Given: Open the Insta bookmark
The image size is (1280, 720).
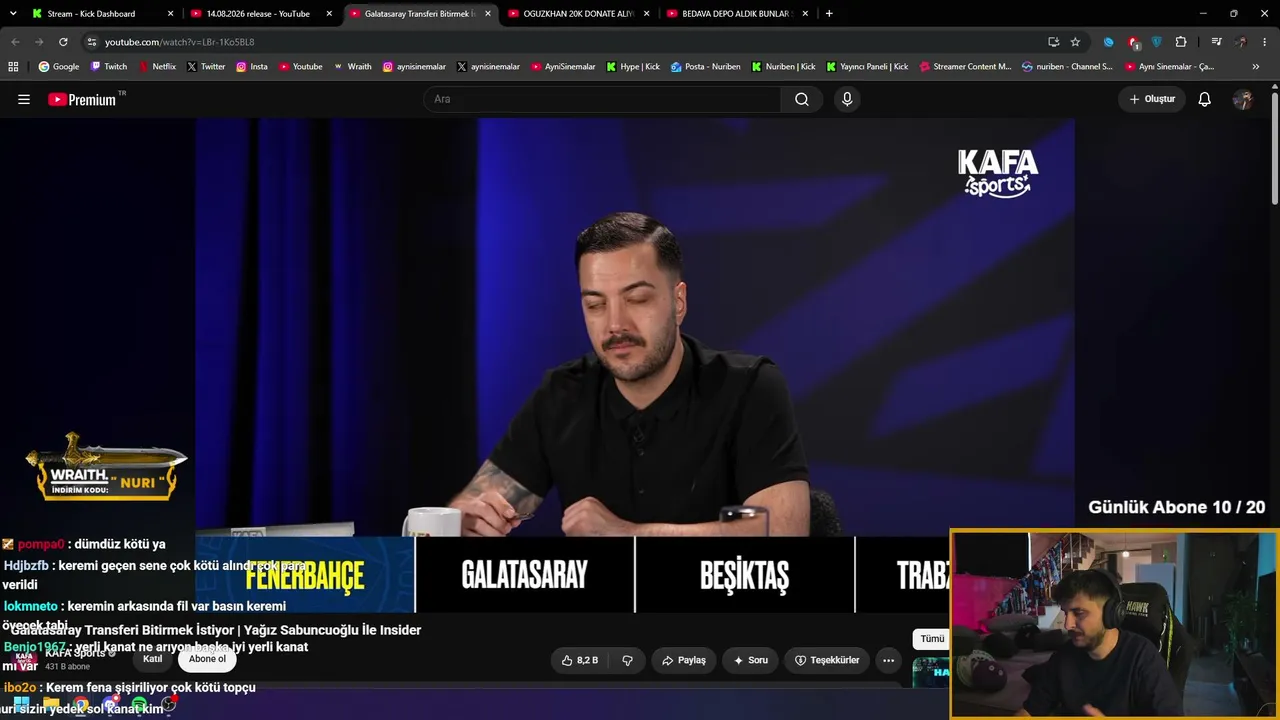Looking at the screenshot, I should [252, 67].
